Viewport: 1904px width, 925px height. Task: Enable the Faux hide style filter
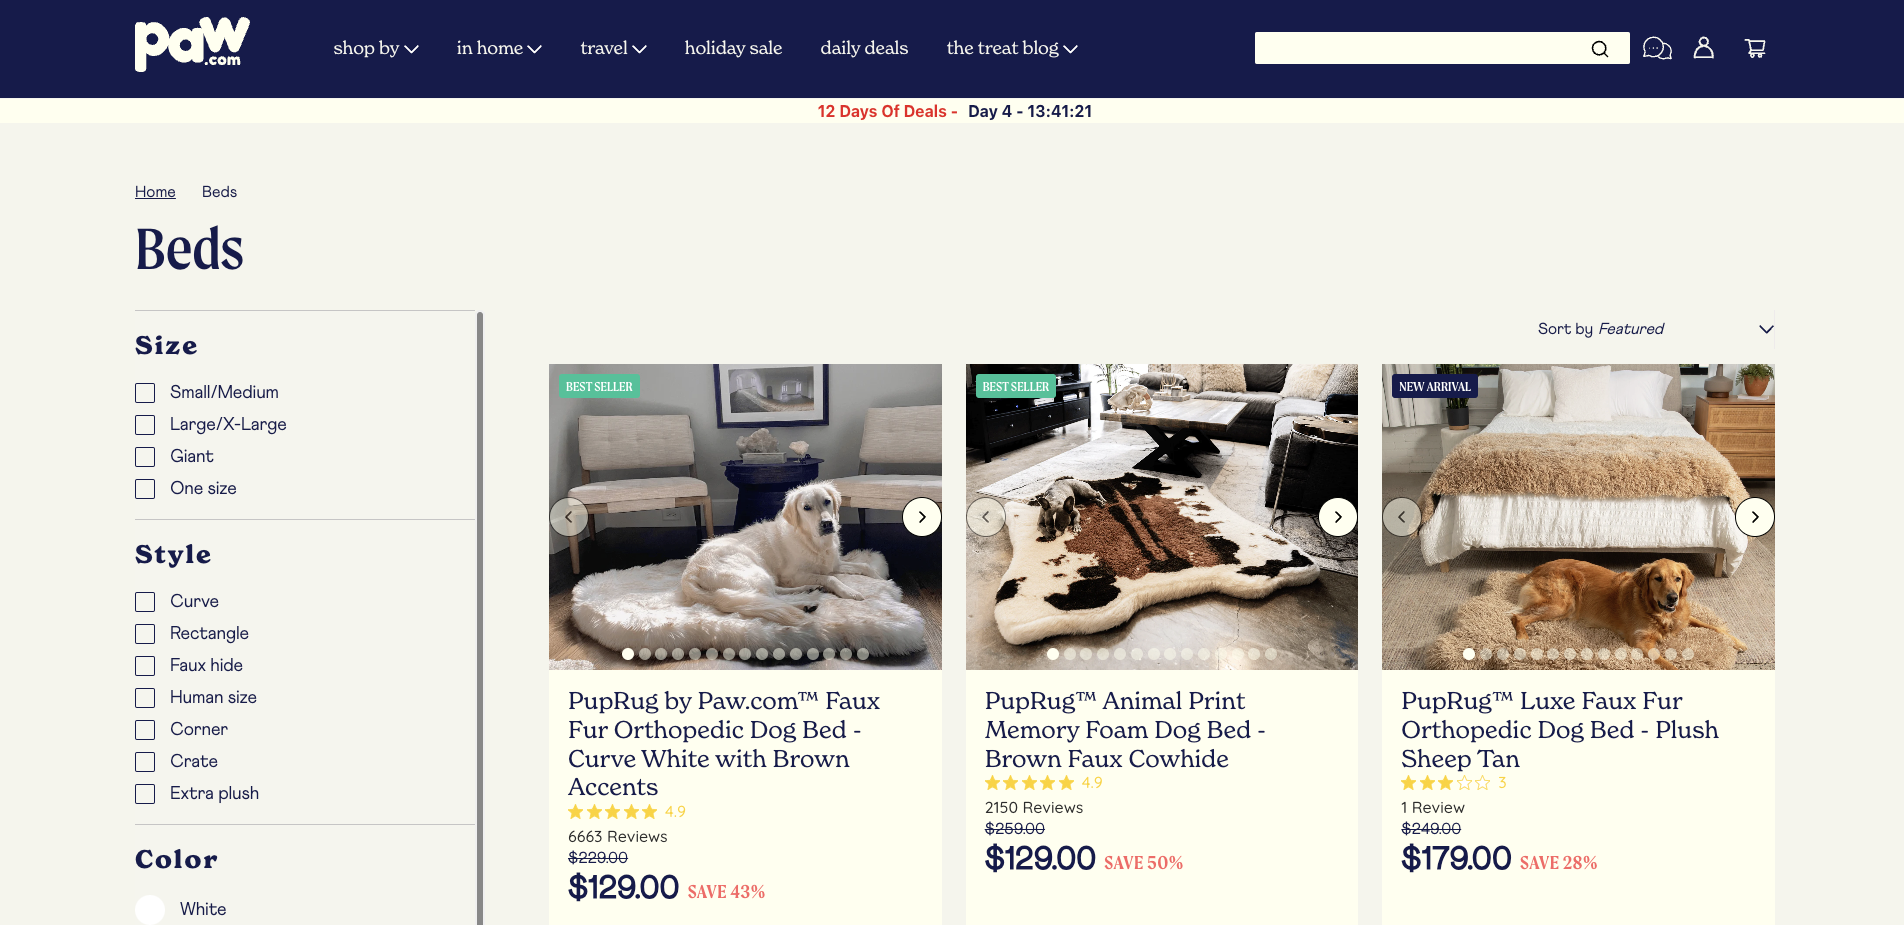145,666
